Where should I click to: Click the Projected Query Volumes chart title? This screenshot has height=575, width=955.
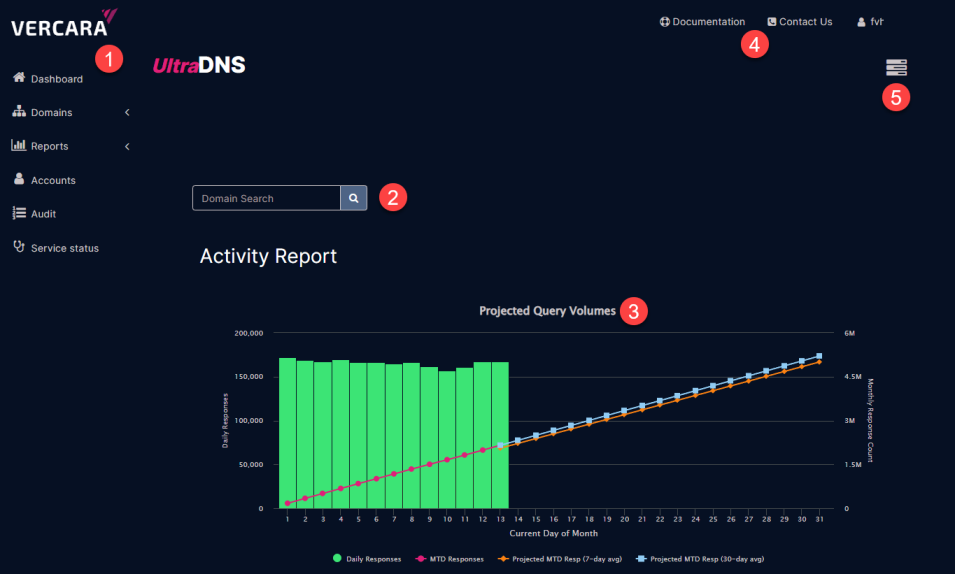[x=547, y=311]
